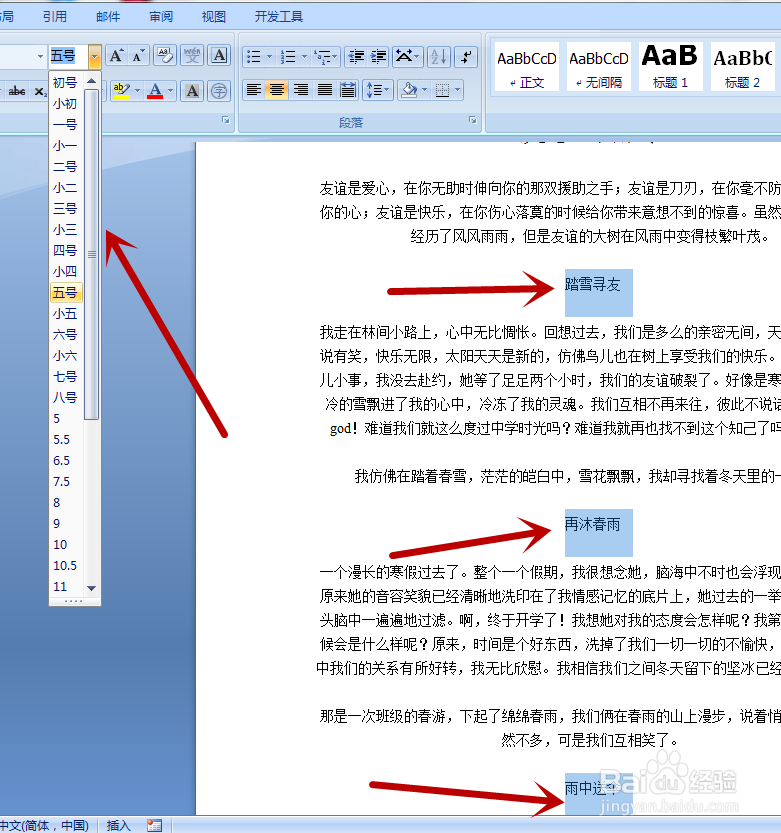Click language 中文(简体, 中国) status entry
781x833 pixels.
45,825
